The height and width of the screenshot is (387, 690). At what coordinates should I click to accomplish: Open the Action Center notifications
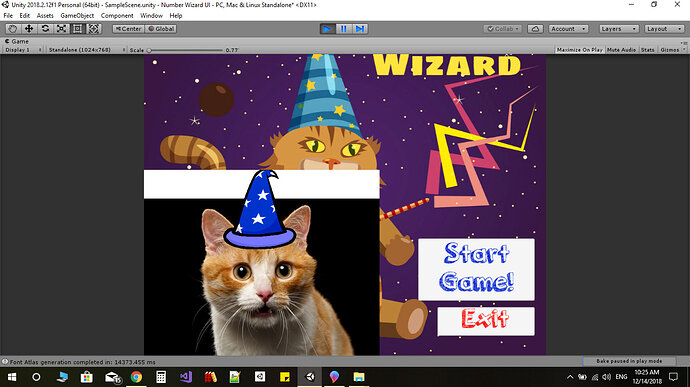coord(673,377)
